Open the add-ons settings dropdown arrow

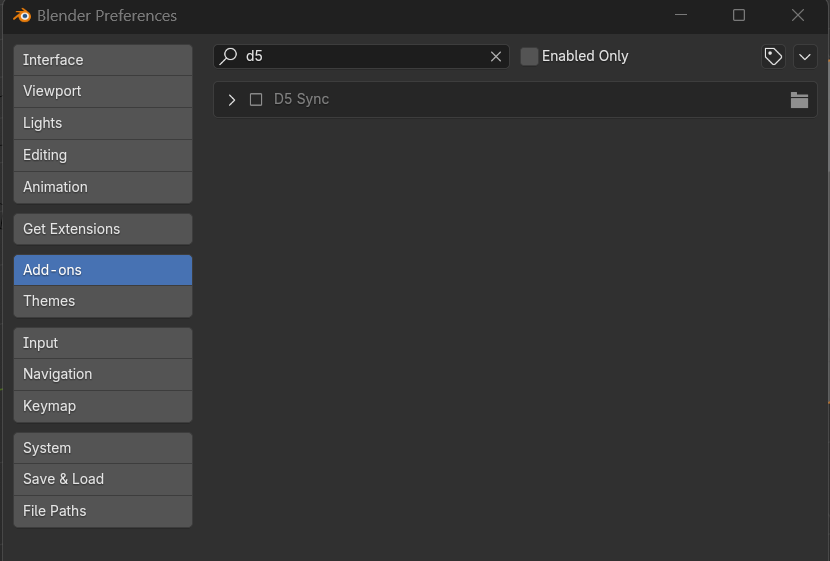(x=805, y=57)
